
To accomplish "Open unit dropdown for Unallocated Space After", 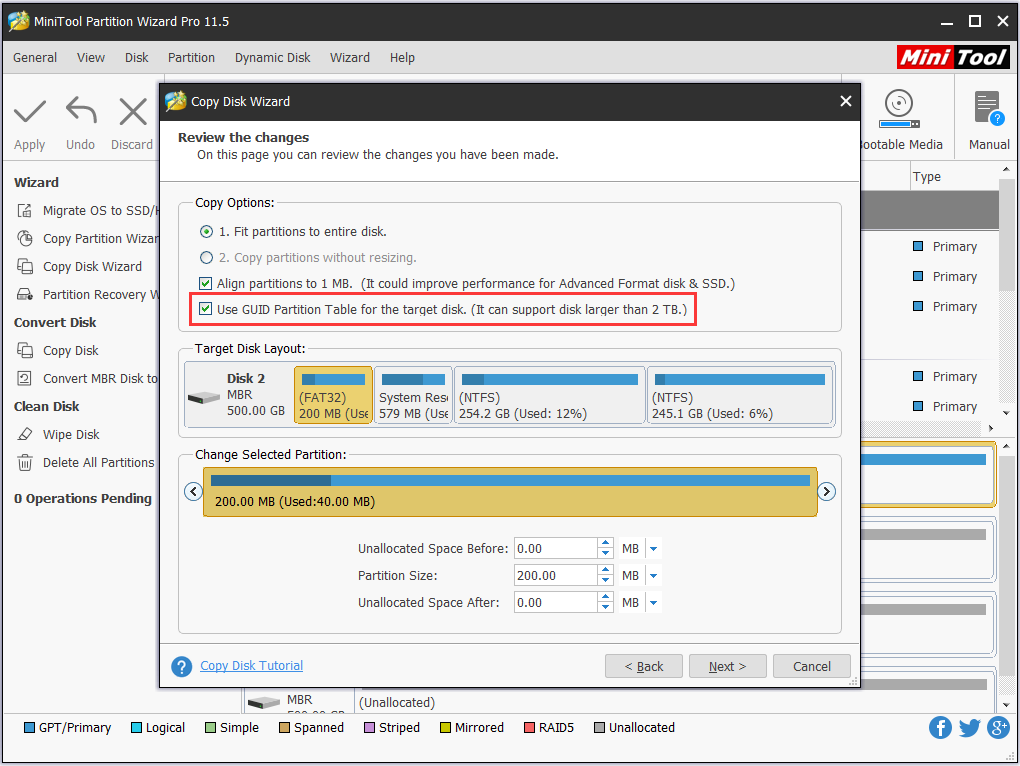I will (x=653, y=603).
